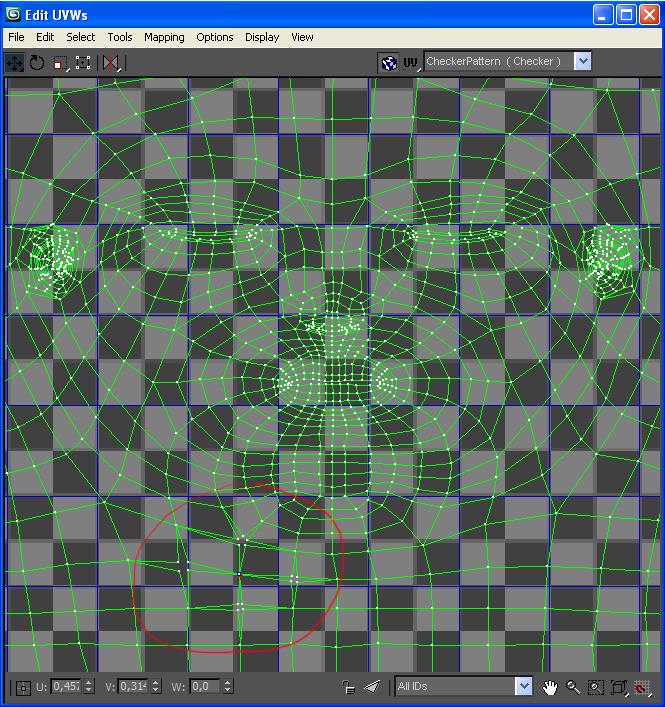Open the View menu
Image resolution: width=665 pixels, height=707 pixels.
click(x=302, y=37)
